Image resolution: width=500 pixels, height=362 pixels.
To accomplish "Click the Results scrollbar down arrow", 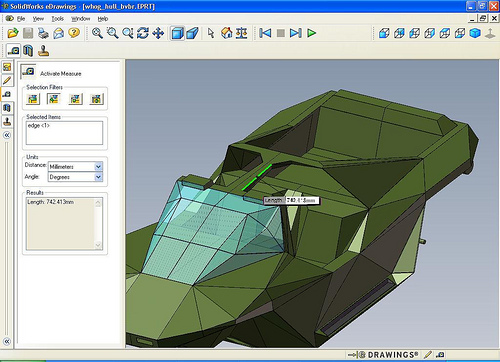I will tap(98, 245).
